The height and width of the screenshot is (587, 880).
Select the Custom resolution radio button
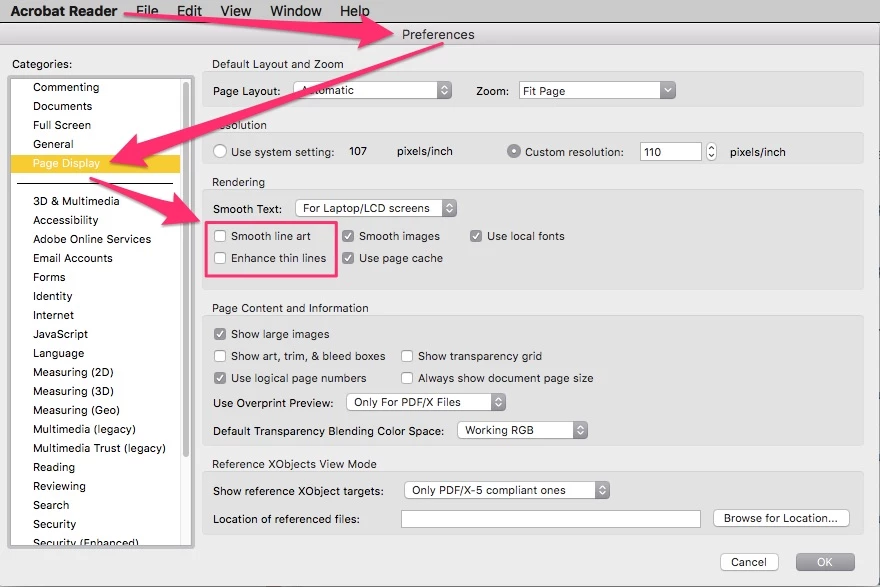[x=514, y=152]
